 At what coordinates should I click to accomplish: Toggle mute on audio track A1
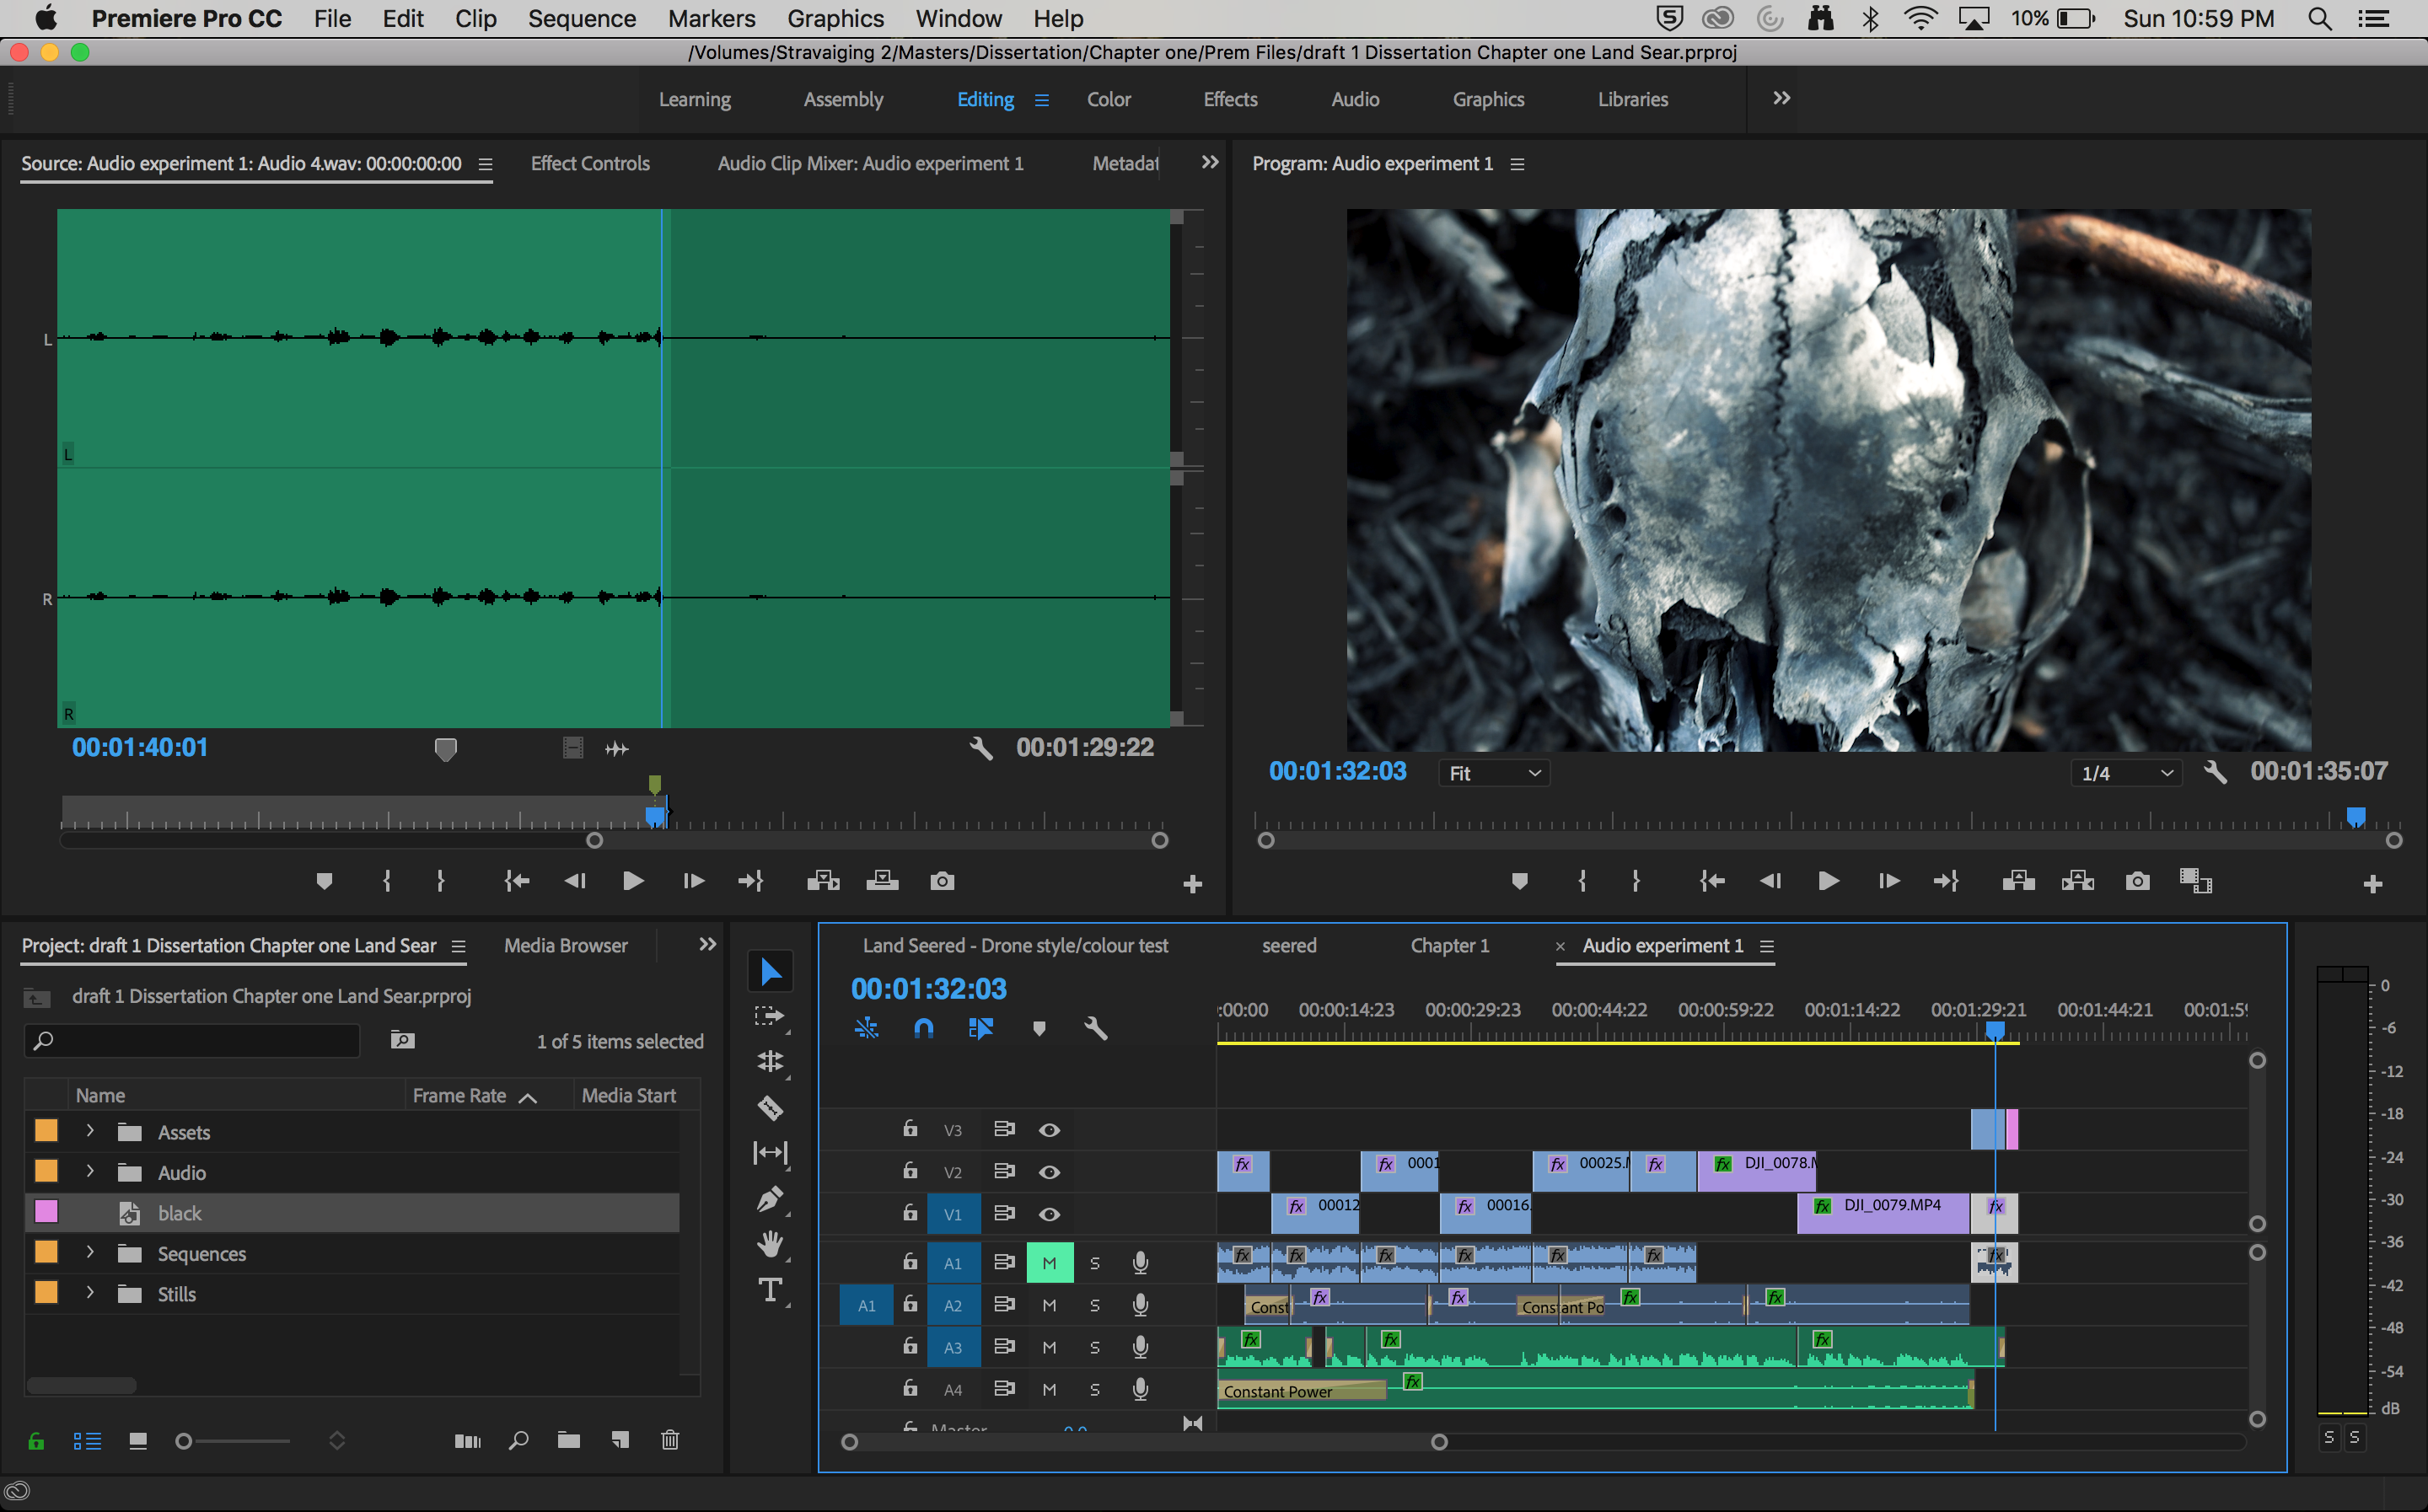point(1049,1263)
